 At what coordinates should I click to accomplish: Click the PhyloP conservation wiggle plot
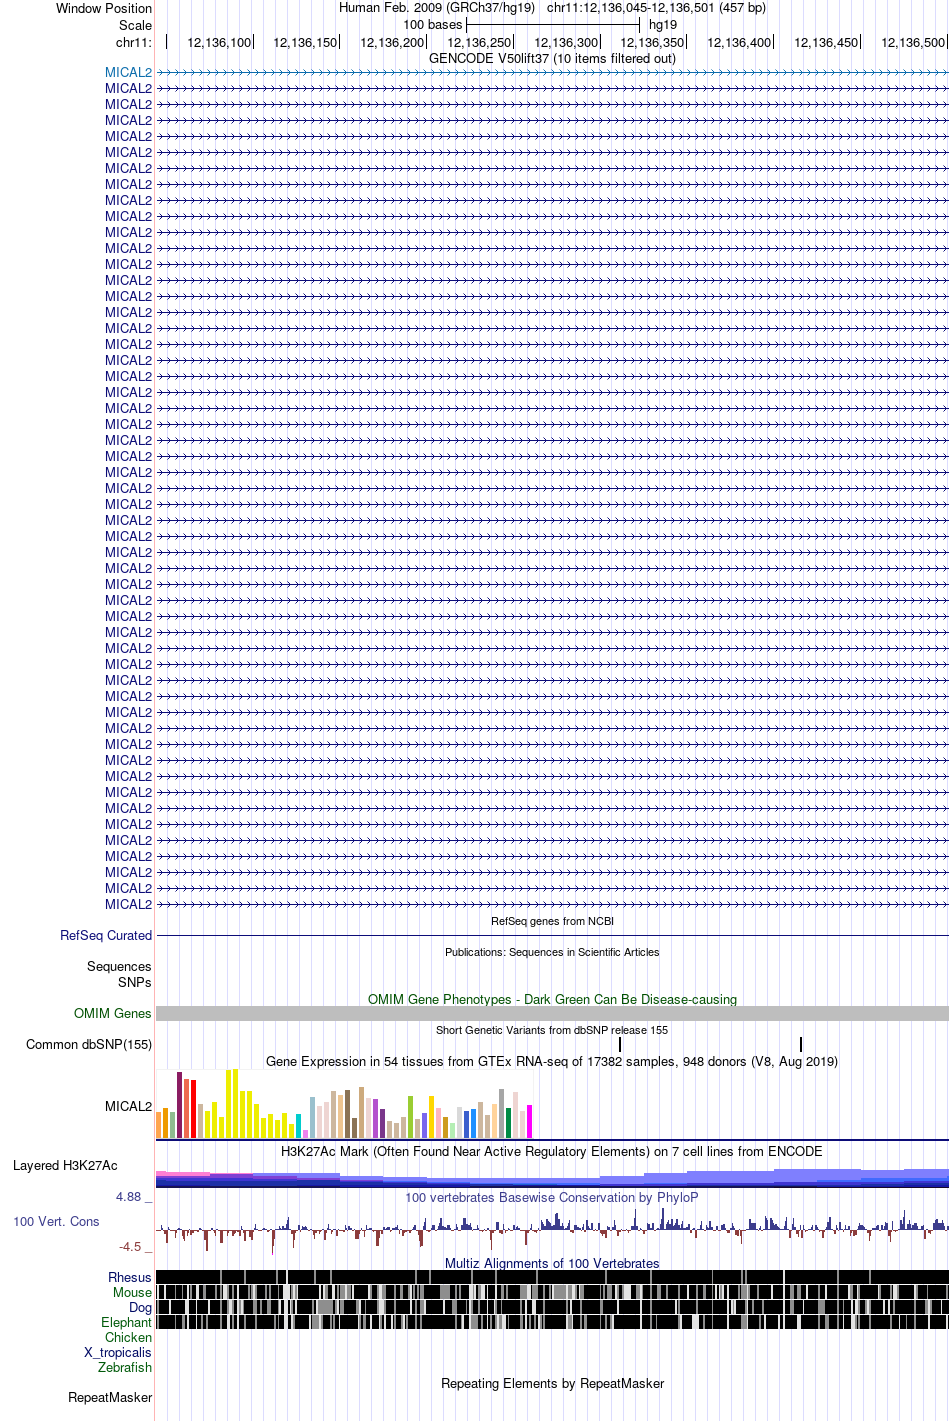point(552,1230)
